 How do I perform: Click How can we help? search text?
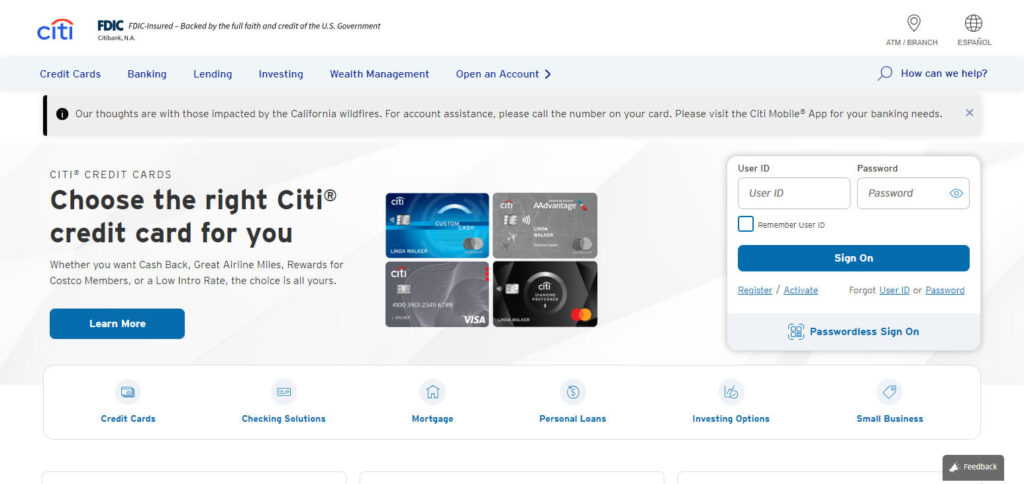[944, 74]
